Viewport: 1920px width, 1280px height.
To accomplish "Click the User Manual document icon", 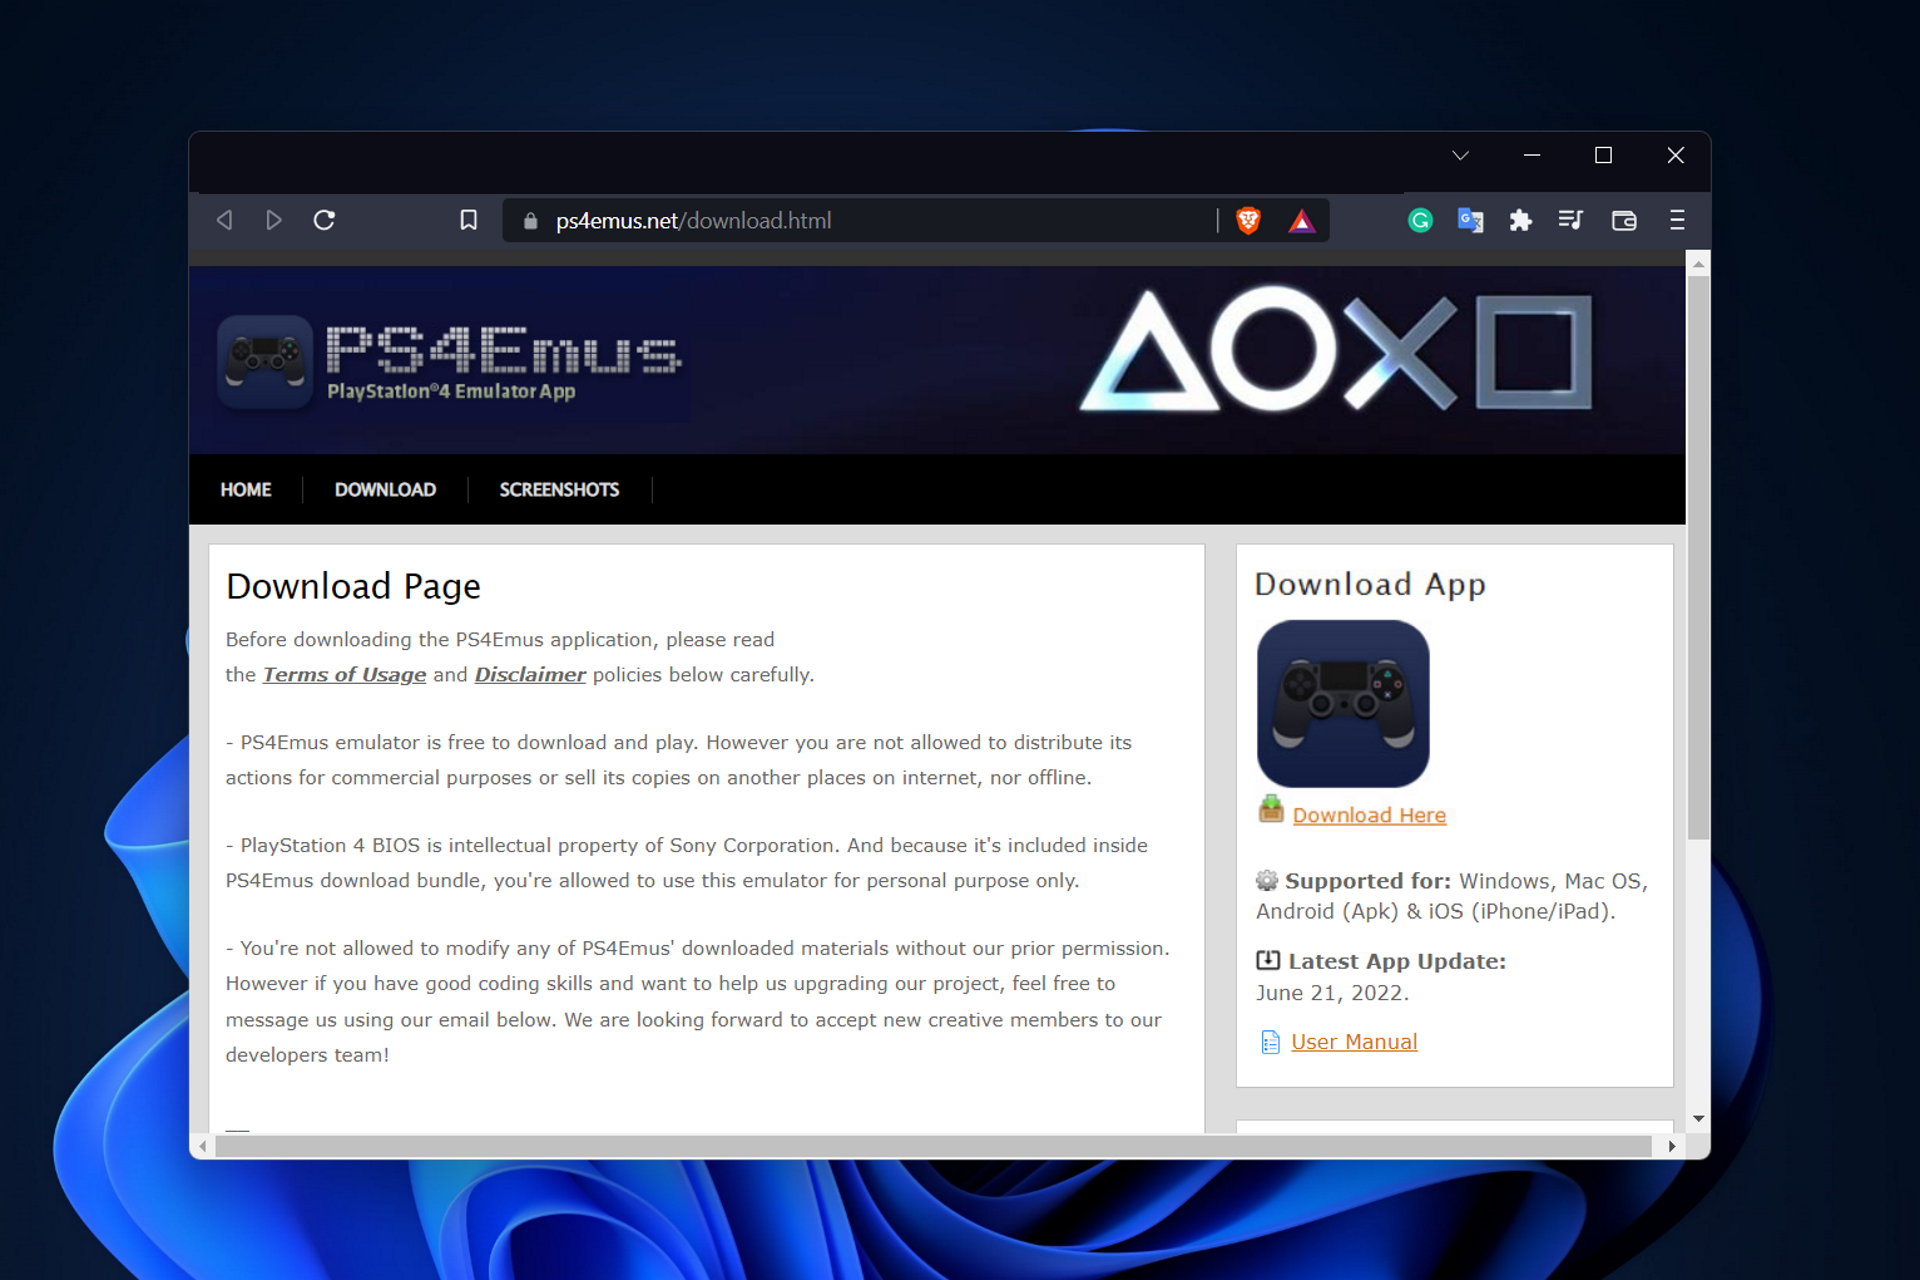I will (x=1270, y=1043).
